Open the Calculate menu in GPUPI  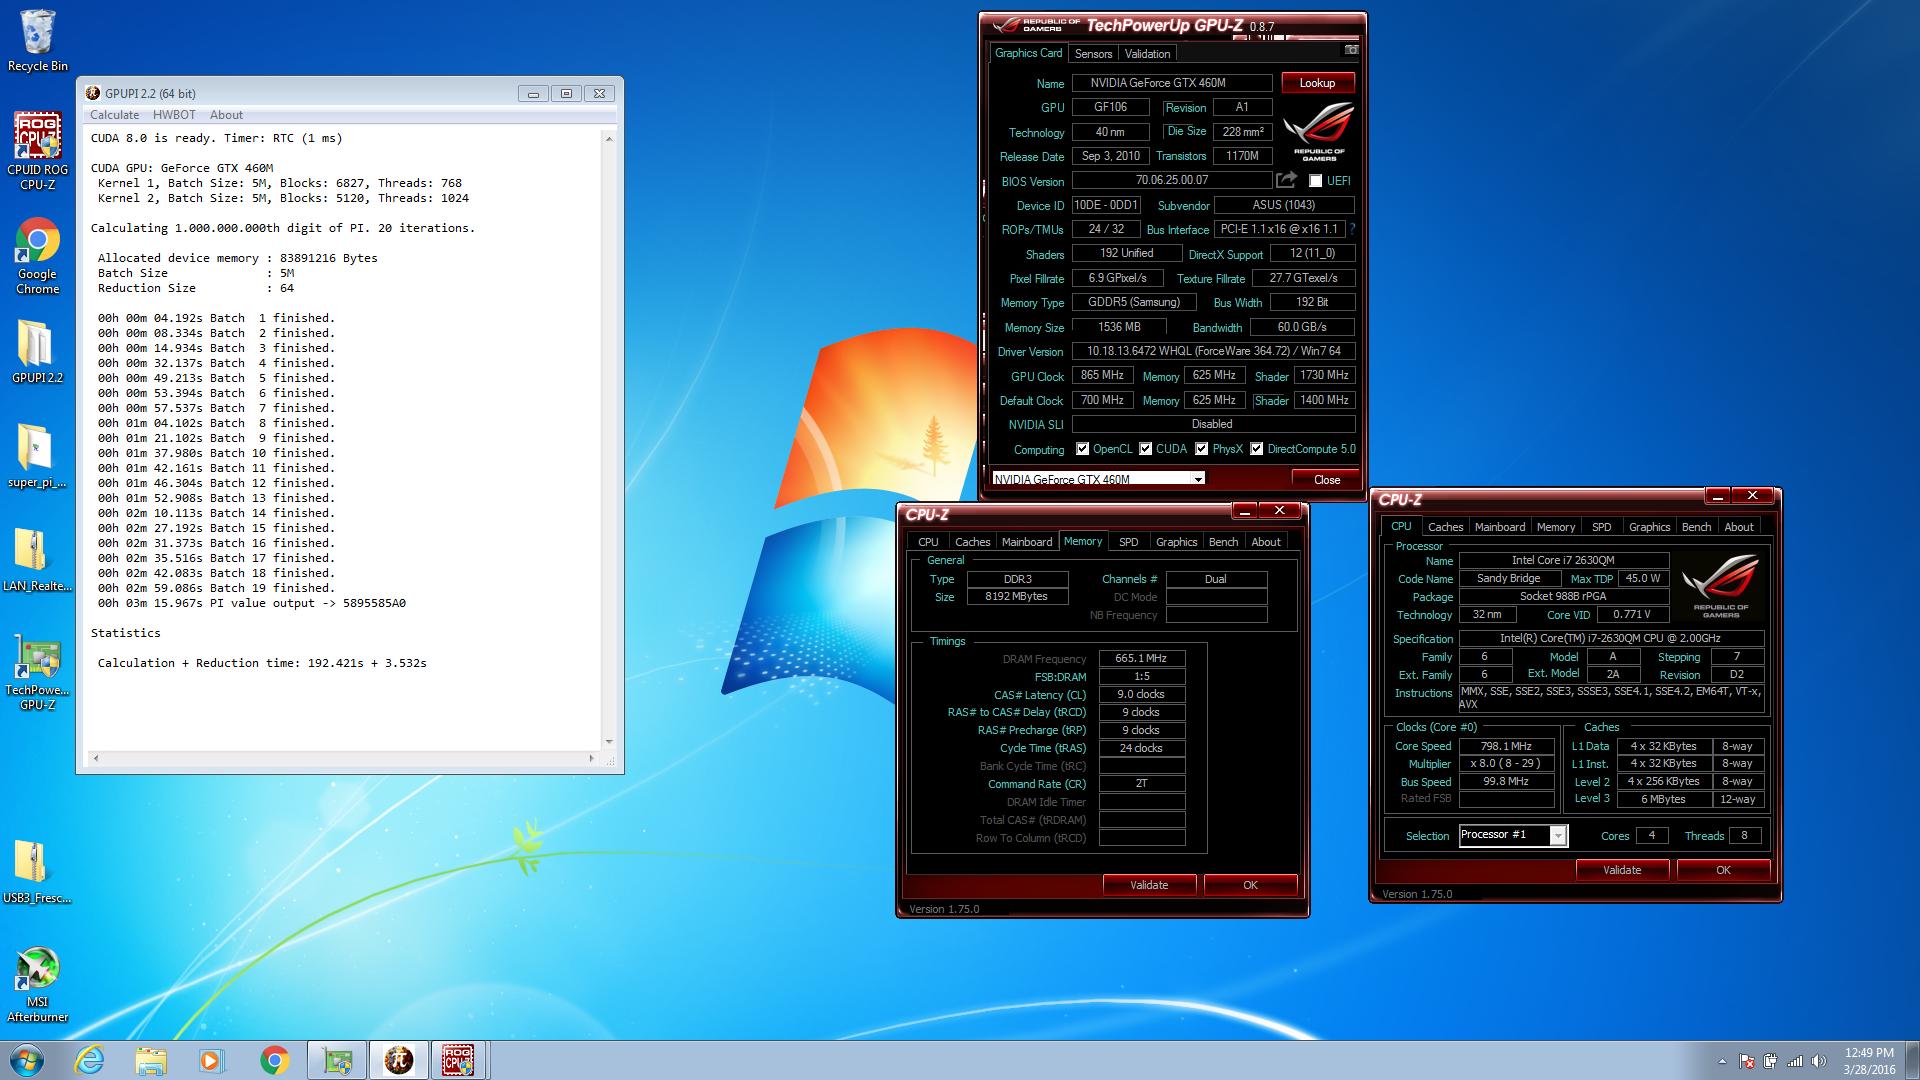pyautogui.click(x=114, y=115)
